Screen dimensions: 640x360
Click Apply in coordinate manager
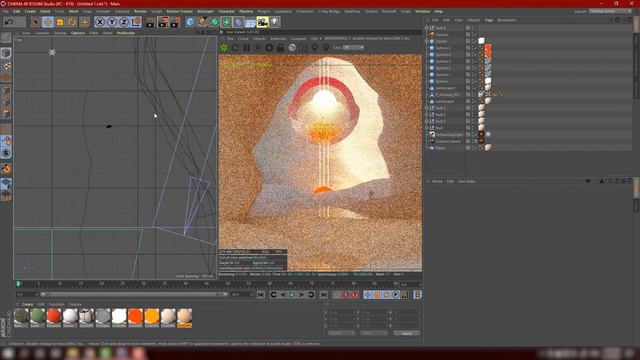point(407,333)
